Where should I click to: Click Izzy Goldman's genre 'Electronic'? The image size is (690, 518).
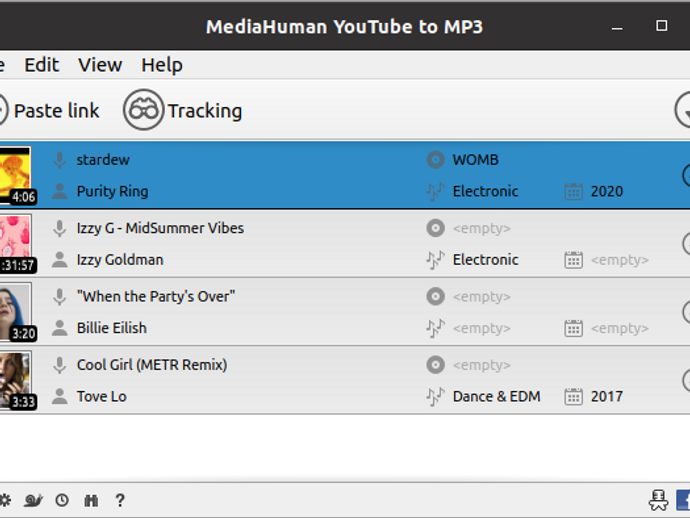[485, 260]
